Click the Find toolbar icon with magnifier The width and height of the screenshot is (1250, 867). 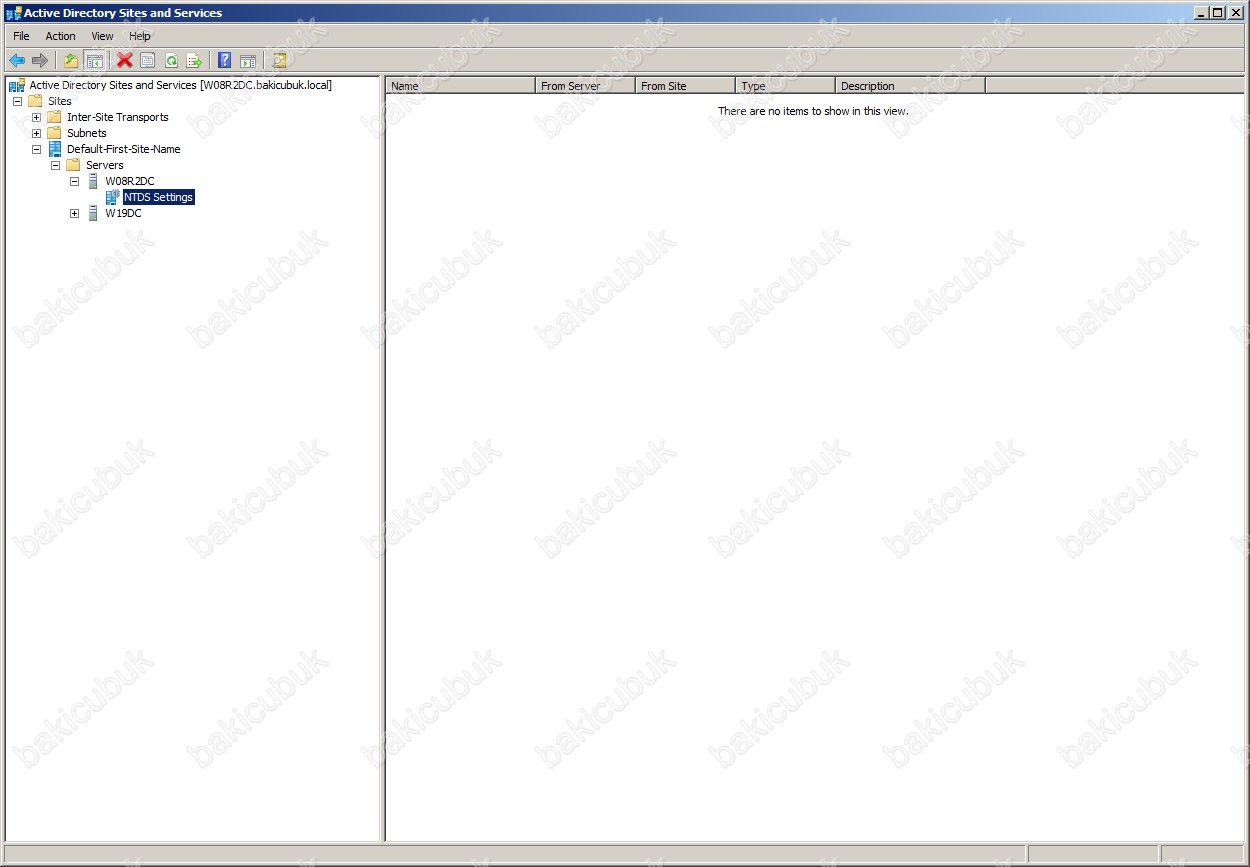pyautogui.click(x=279, y=61)
